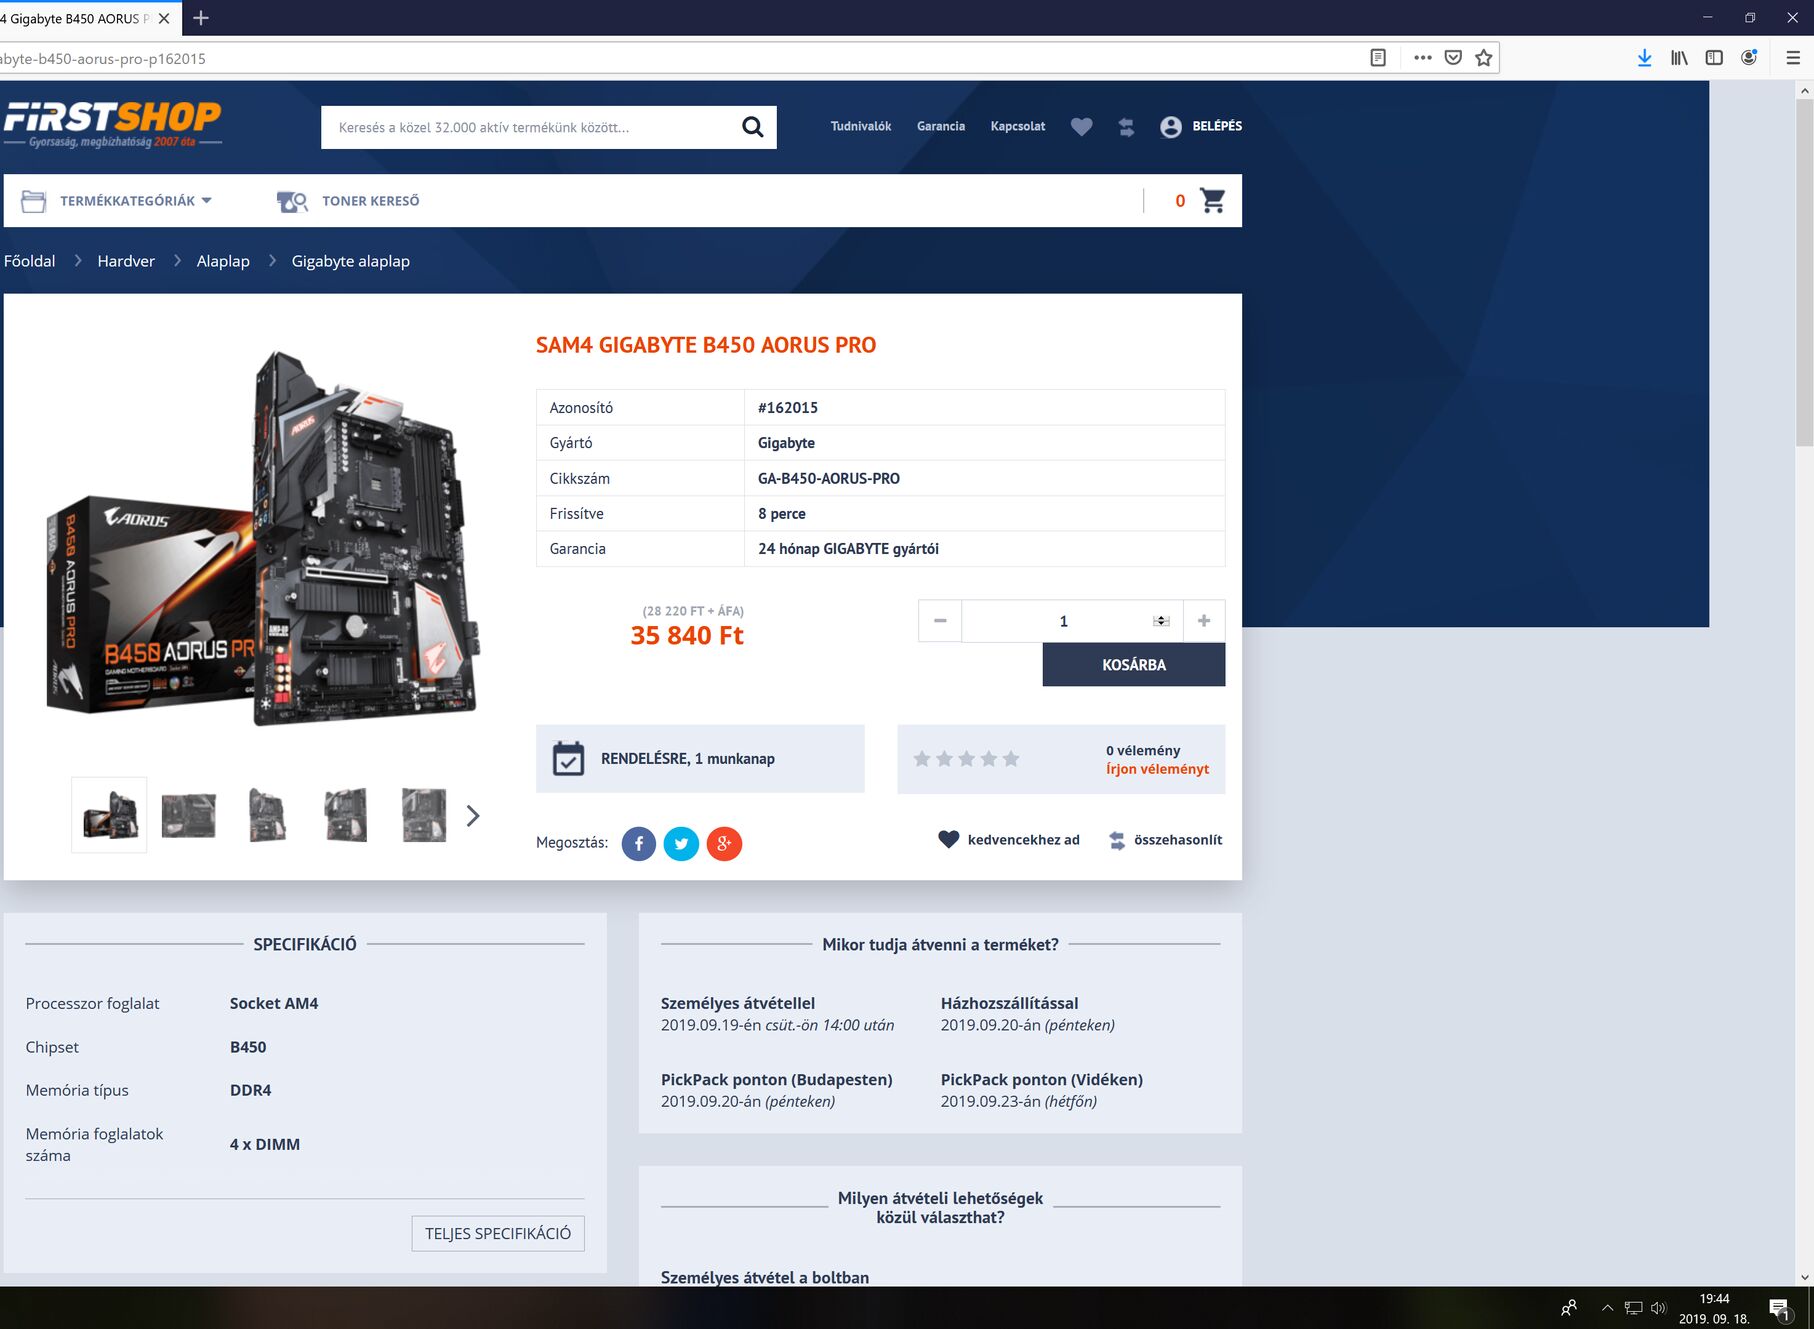This screenshot has width=1814, height=1329.
Task: Select the fourth product thumbnail
Action: tap(346, 815)
